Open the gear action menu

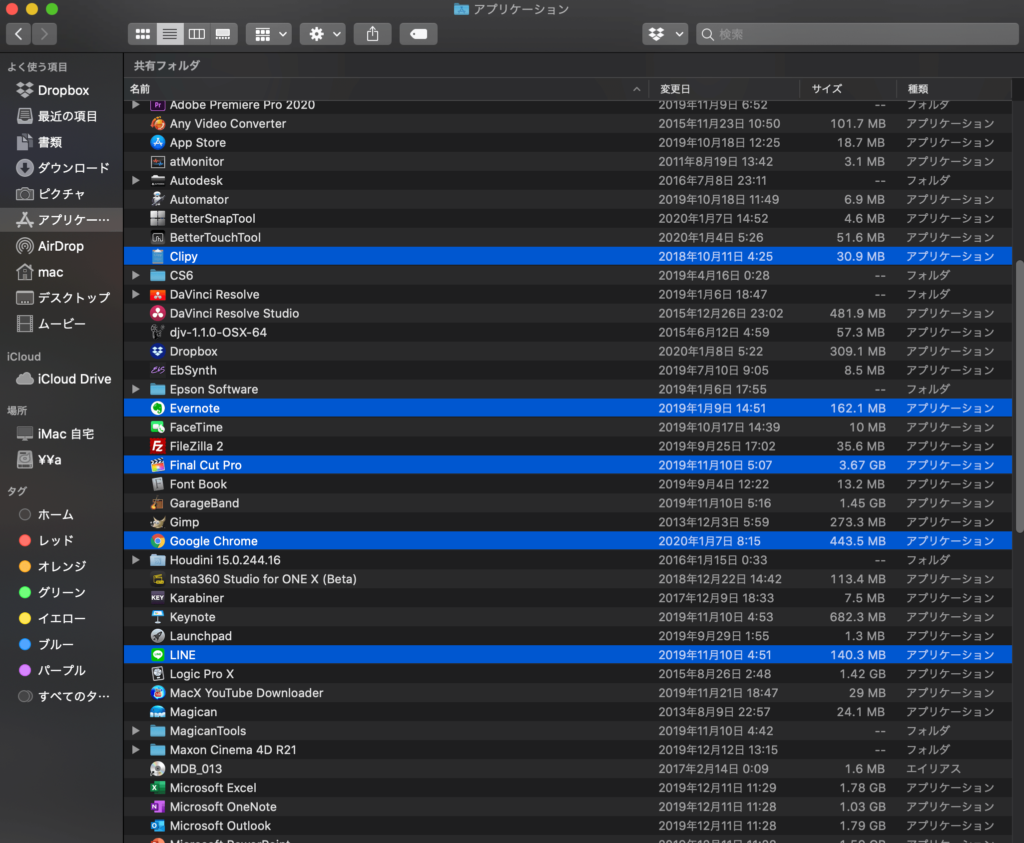click(323, 34)
